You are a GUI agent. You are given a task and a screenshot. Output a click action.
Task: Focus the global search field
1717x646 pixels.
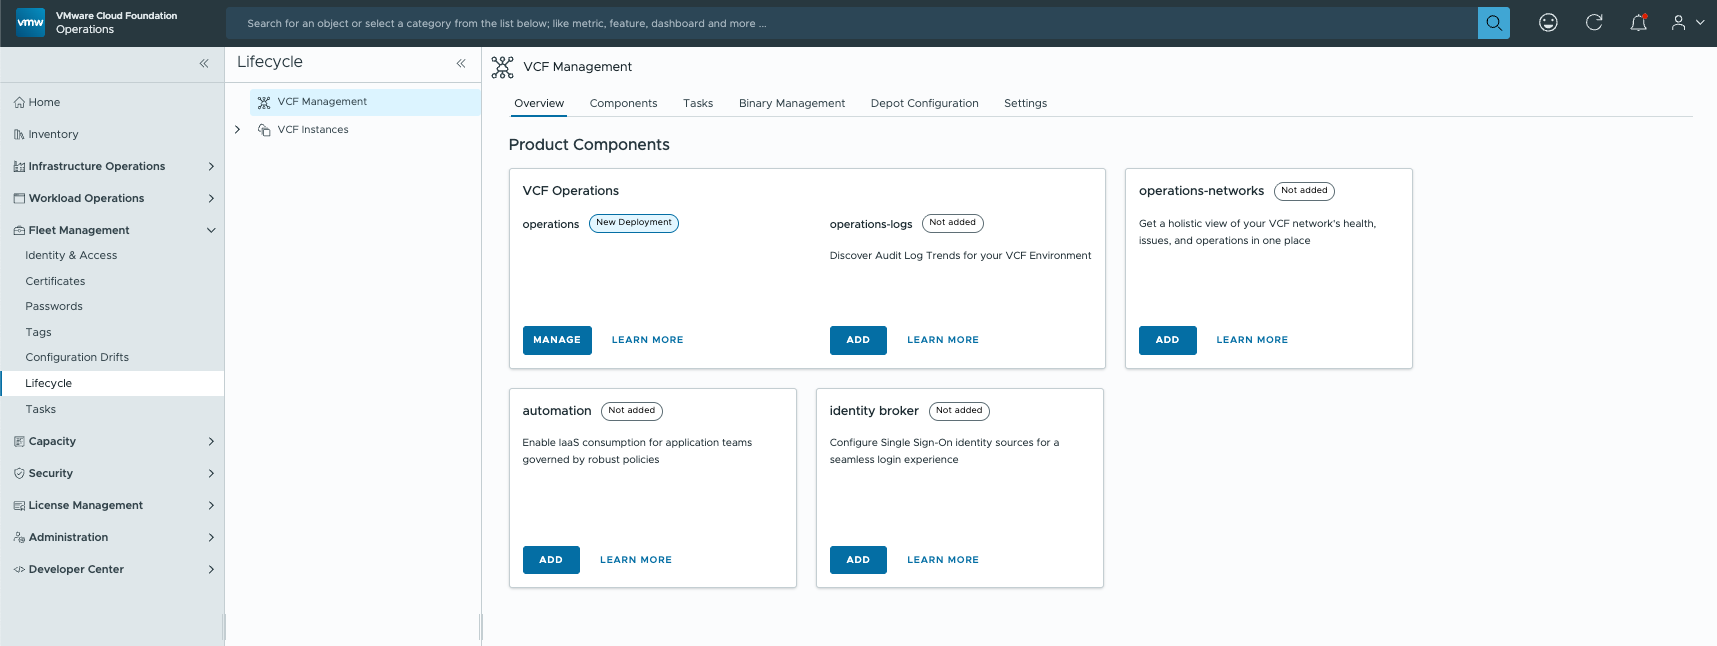852,23
